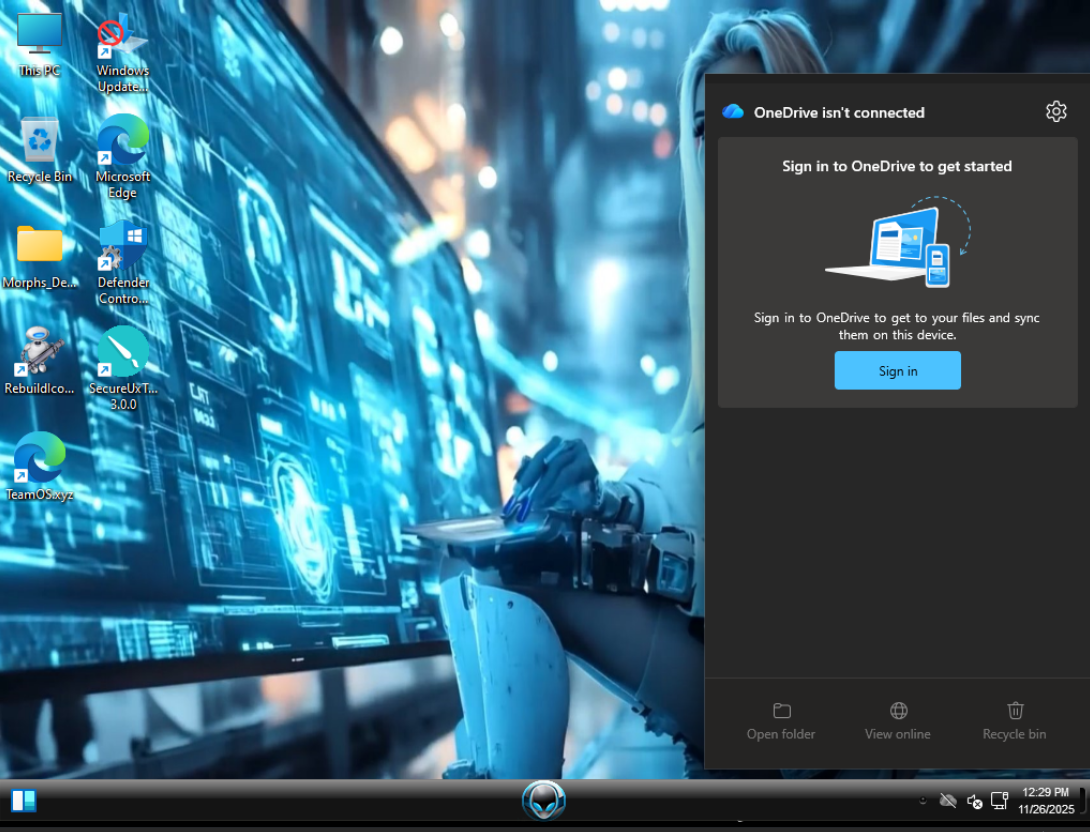Image resolution: width=1090 pixels, height=832 pixels.
Task: Select View online globe option
Action: [x=897, y=720]
